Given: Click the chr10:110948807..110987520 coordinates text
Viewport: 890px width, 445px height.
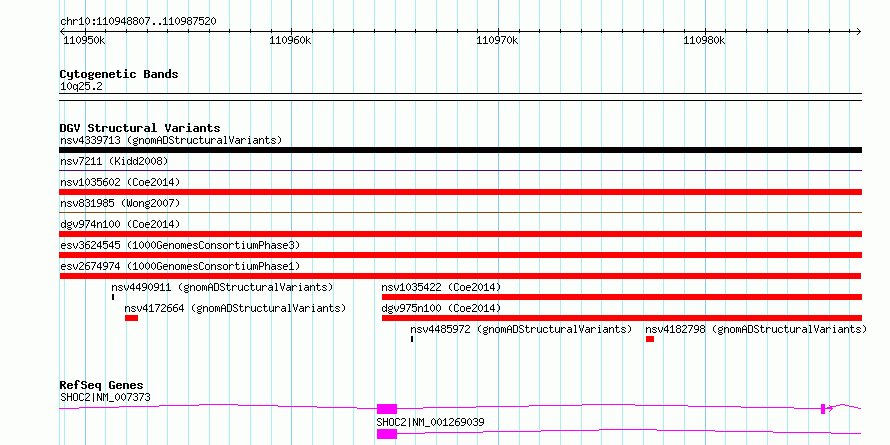Looking at the screenshot, I should tap(138, 22).
